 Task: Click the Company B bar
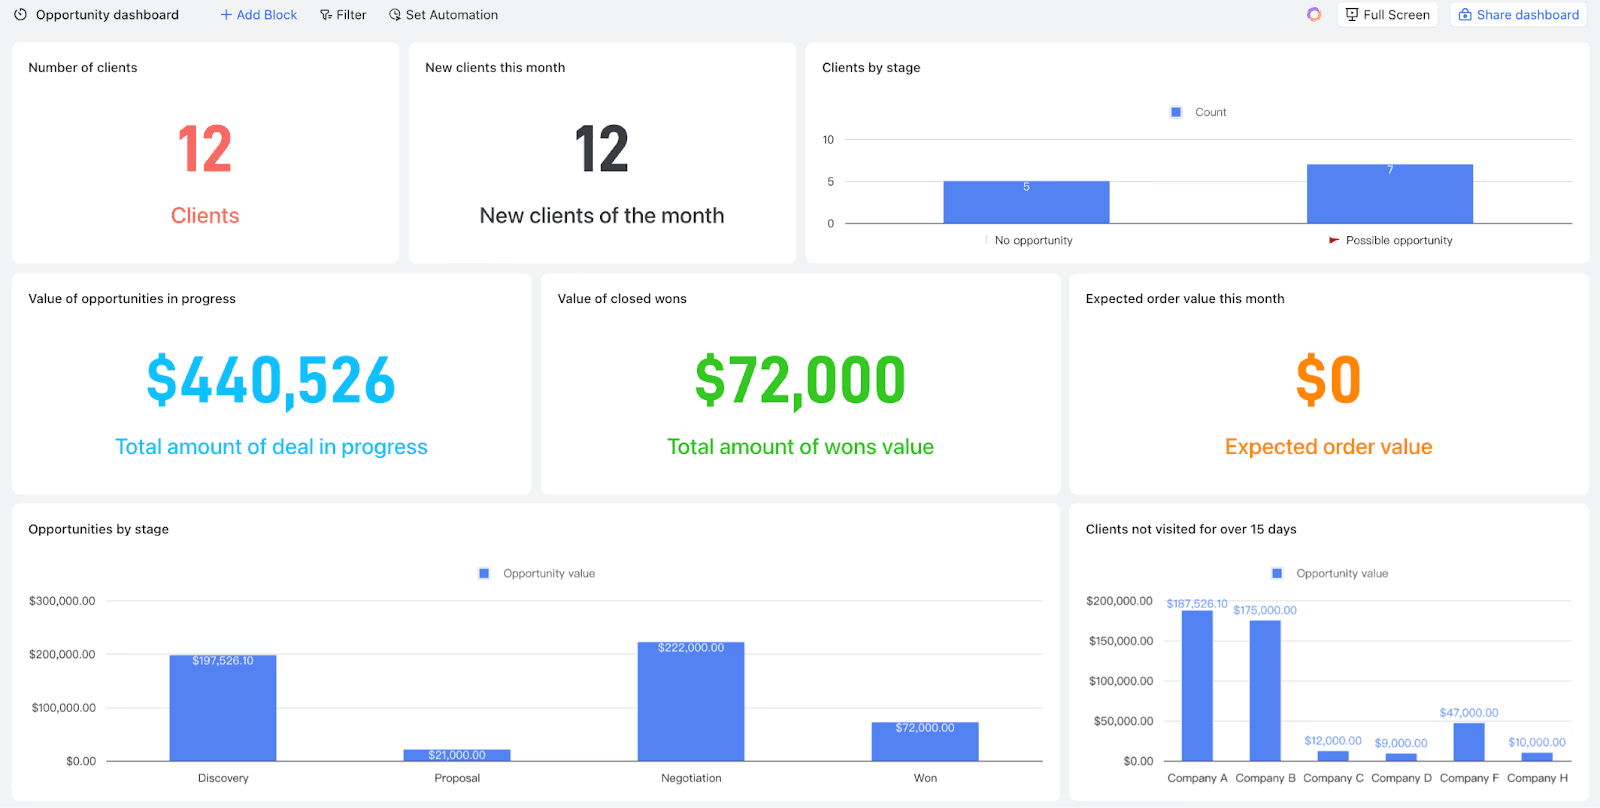[x=1265, y=691]
